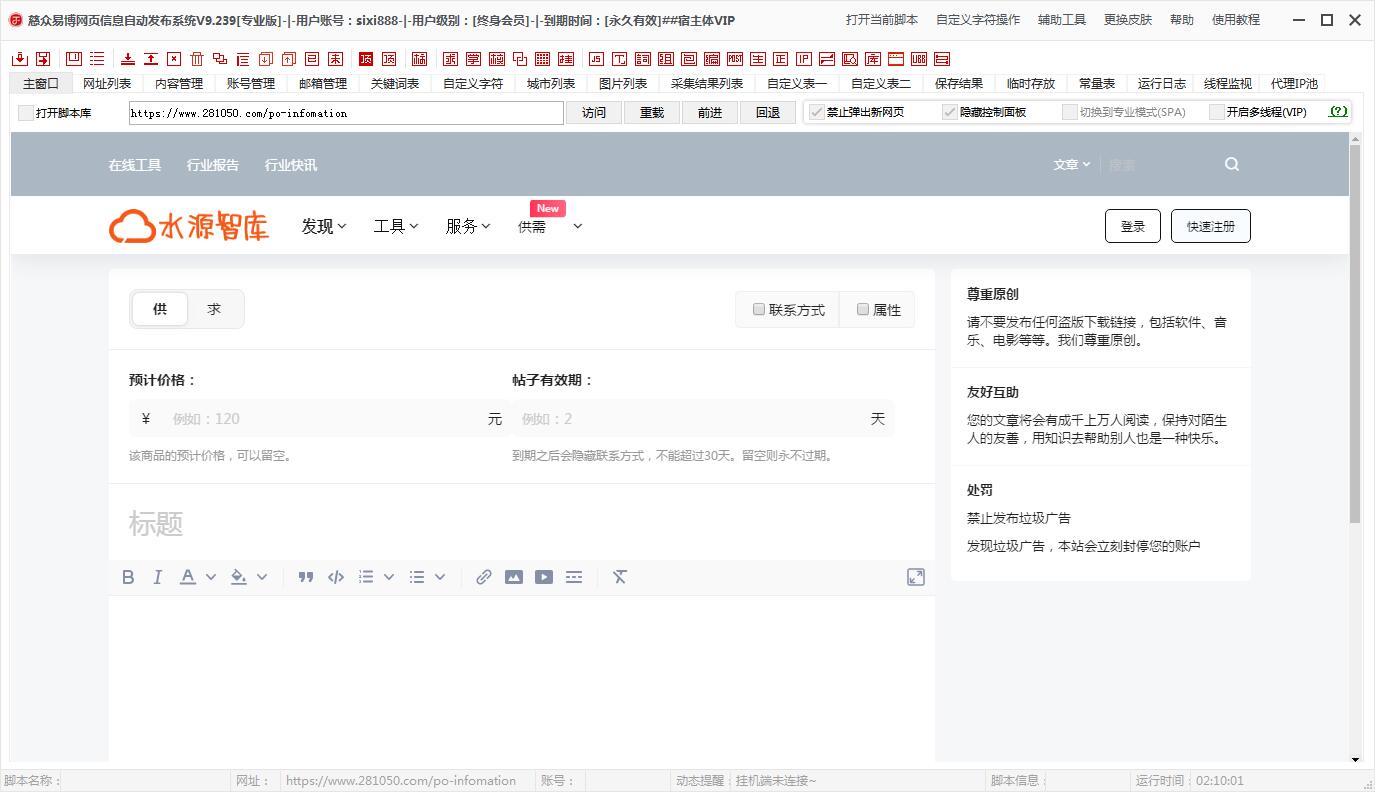1375x792 pixels.
Task: Expand the editor to fullscreen
Action: coord(916,577)
